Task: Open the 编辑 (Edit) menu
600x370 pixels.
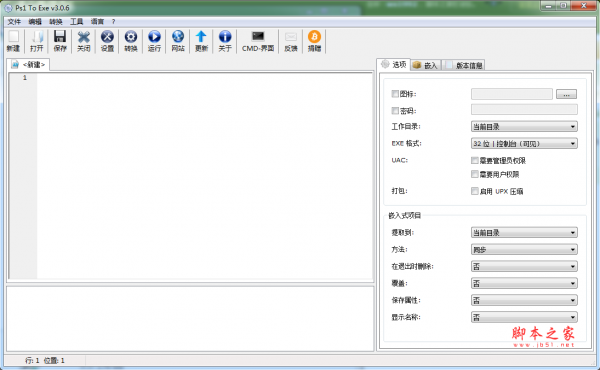Action: 35,21
